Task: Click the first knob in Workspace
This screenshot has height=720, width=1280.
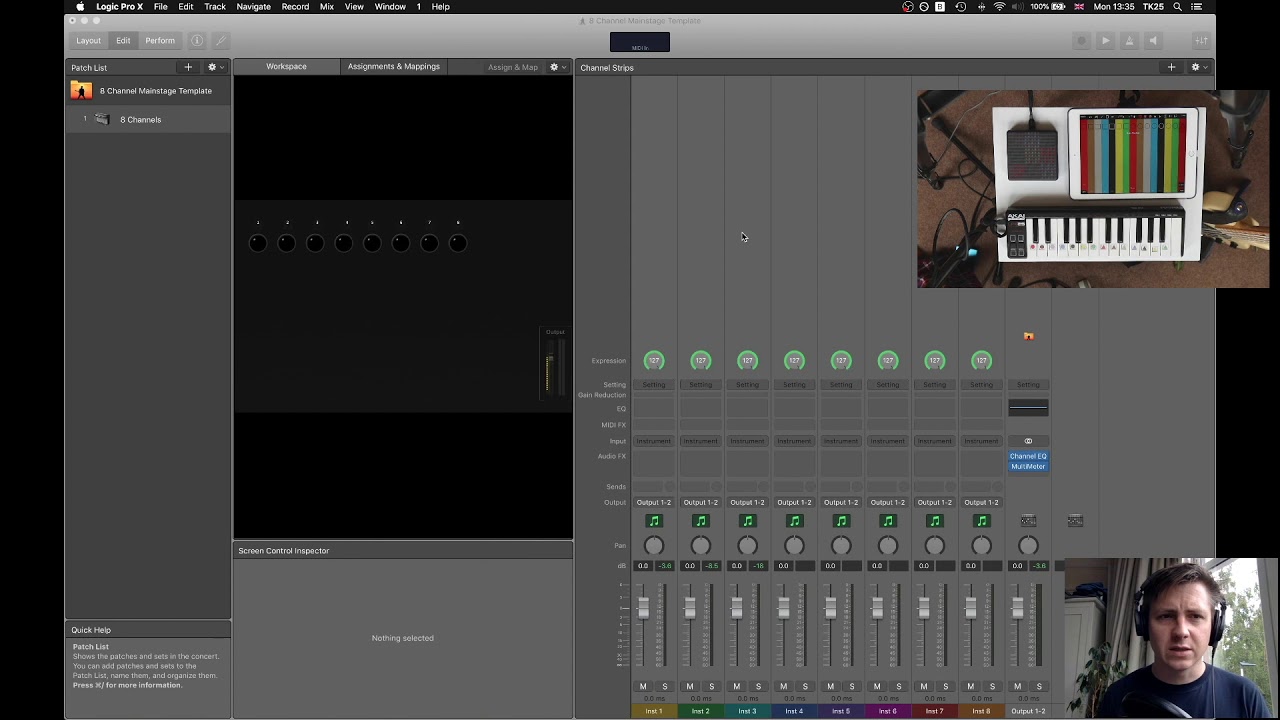Action: 258,243
